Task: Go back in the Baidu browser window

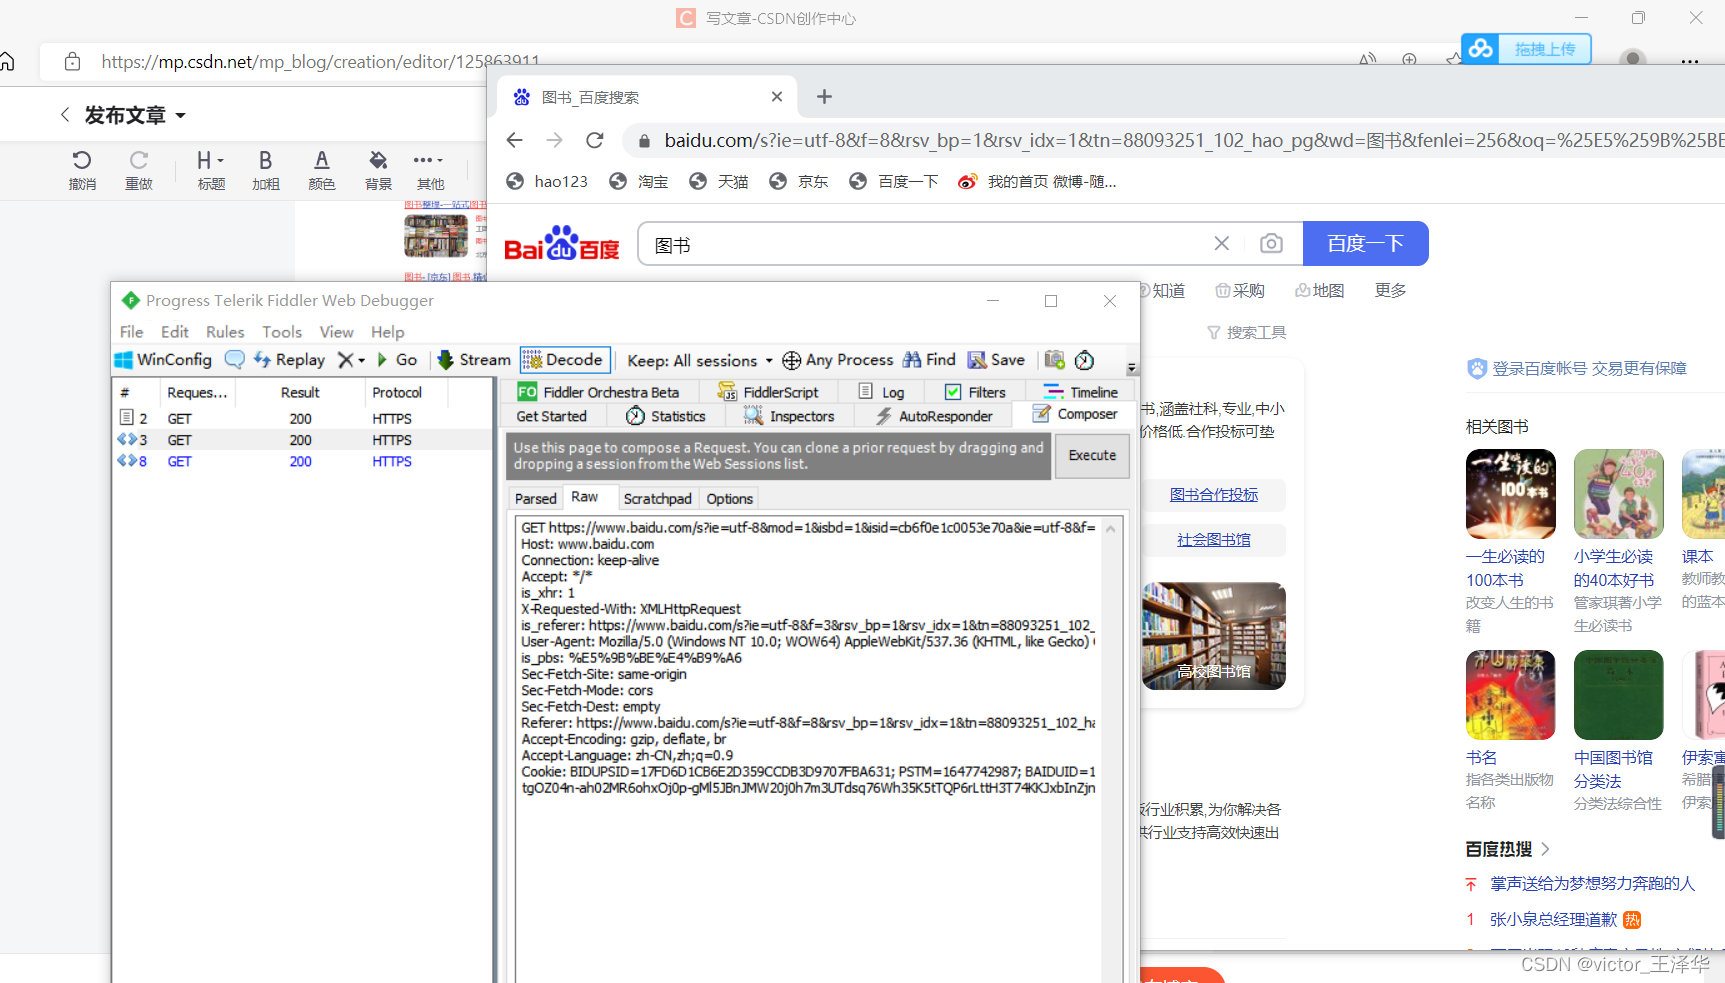Action: [x=515, y=140]
